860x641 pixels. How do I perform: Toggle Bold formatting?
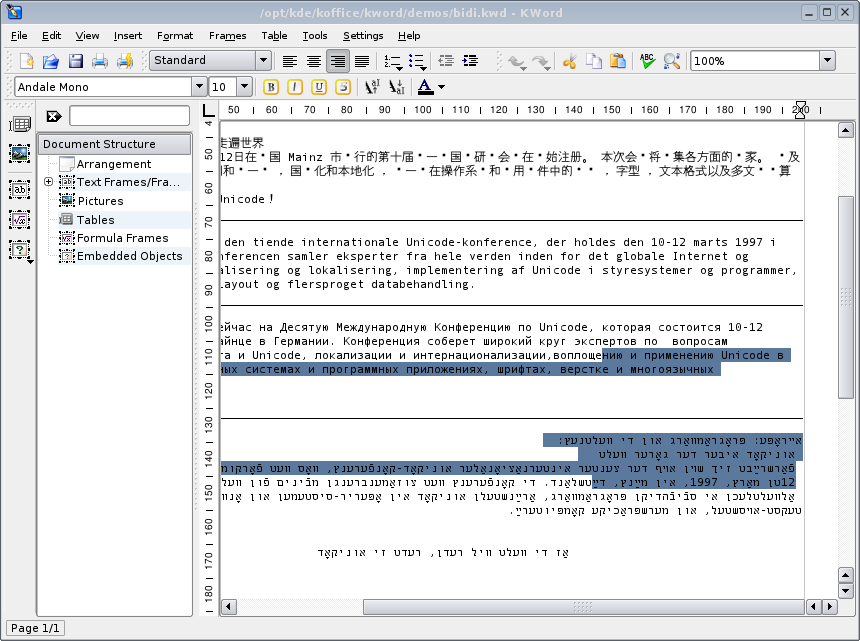(x=270, y=87)
